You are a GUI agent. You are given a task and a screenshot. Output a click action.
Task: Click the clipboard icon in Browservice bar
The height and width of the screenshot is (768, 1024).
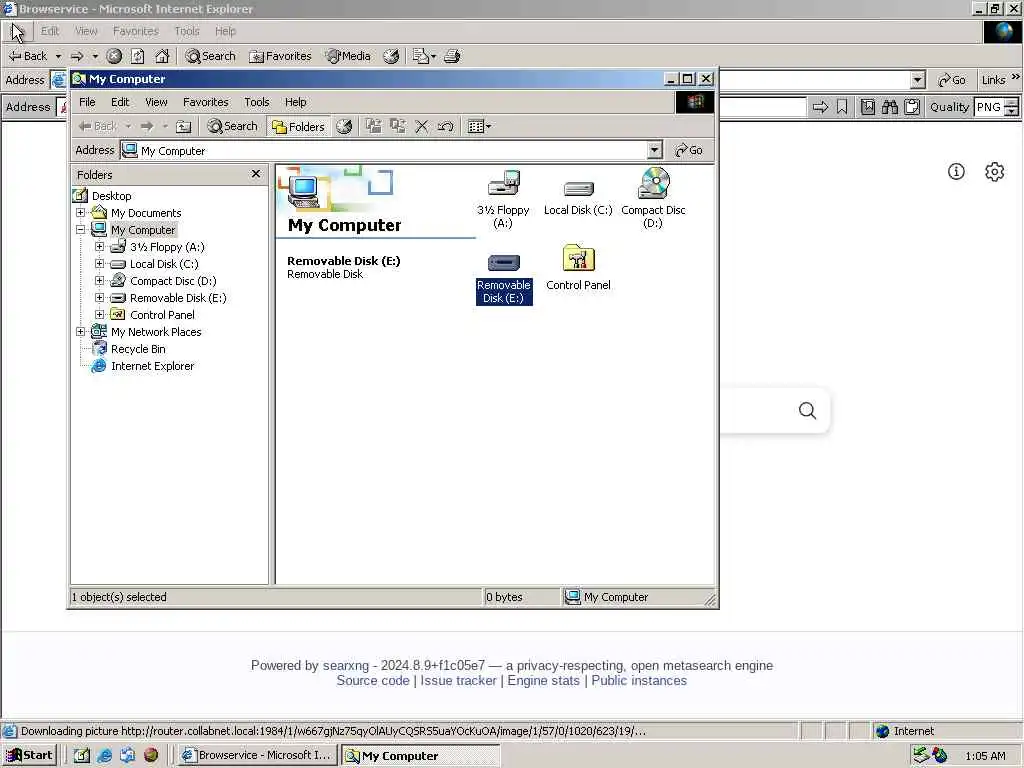click(912, 107)
